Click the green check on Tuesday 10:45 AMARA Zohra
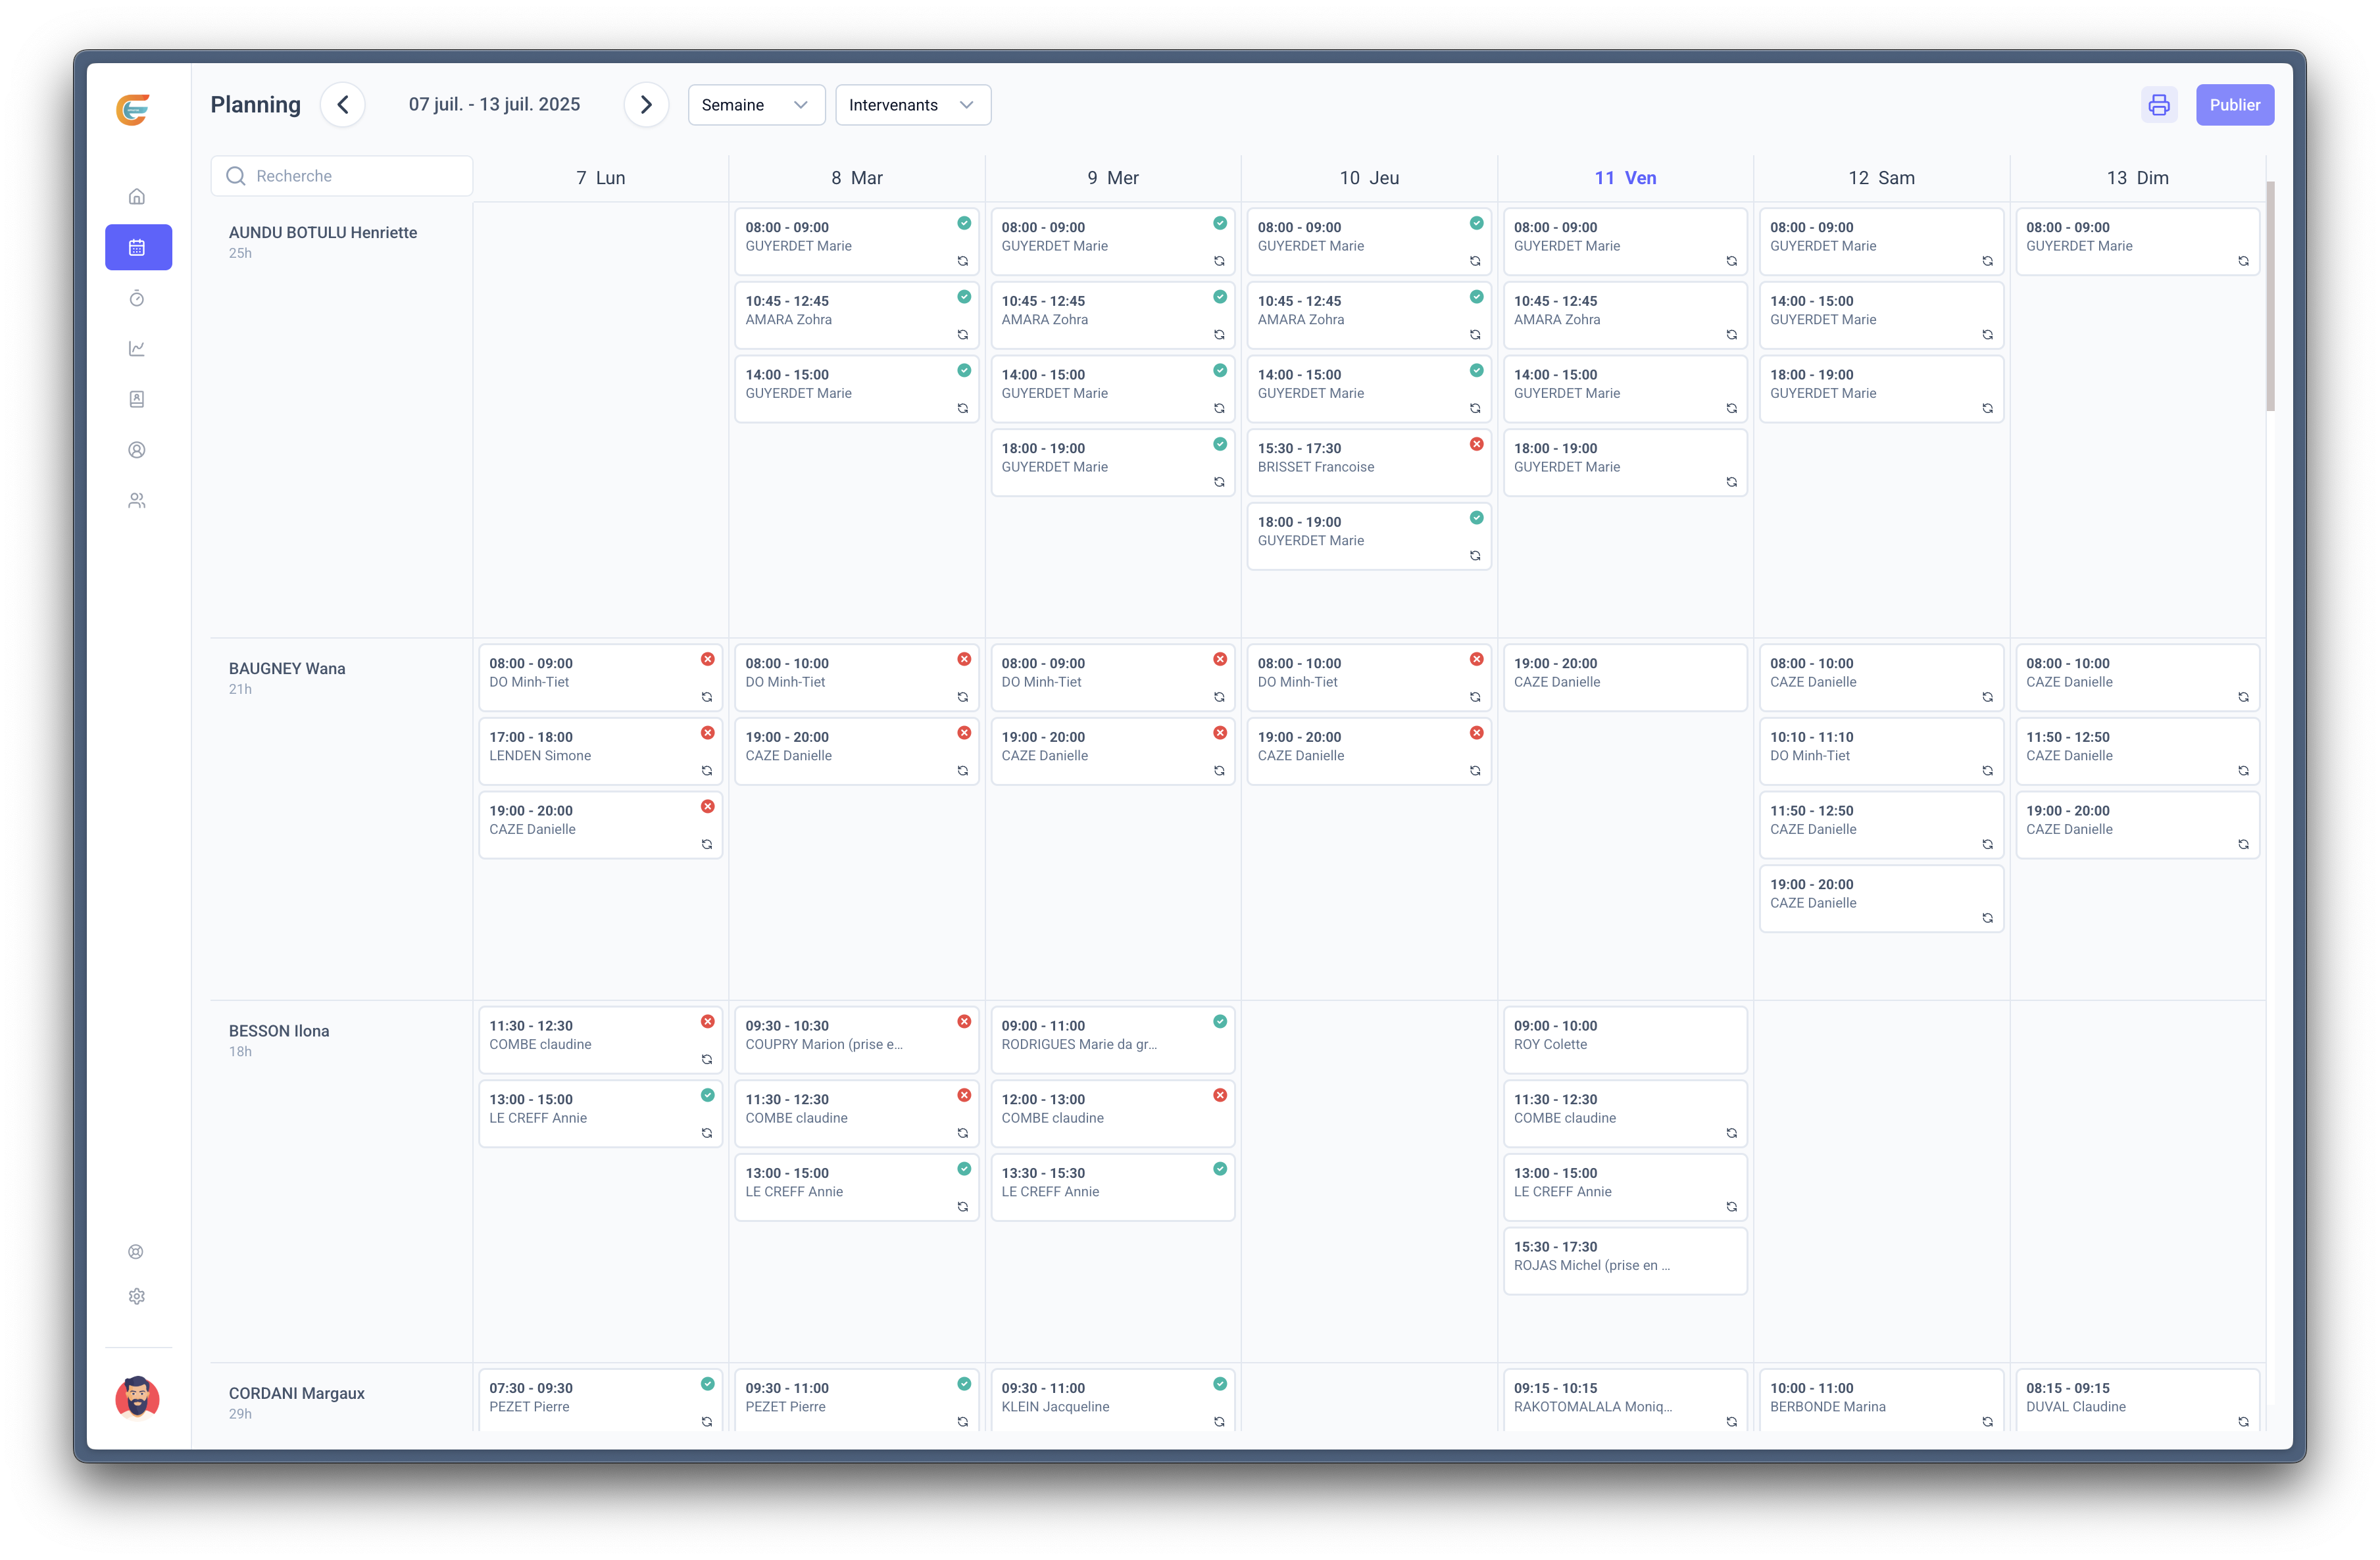 [x=964, y=297]
